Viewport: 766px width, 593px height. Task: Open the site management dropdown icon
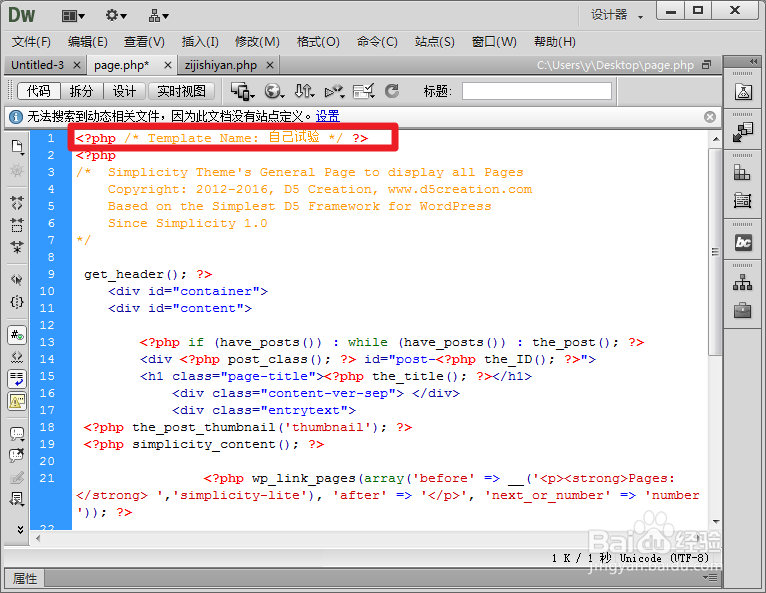click(x=158, y=16)
